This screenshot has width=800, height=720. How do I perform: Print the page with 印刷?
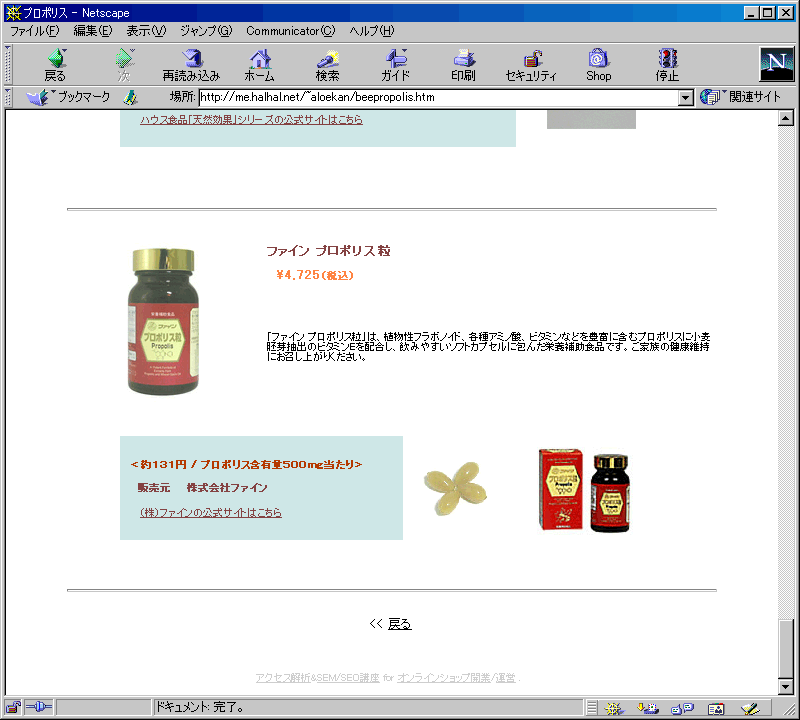(463, 65)
